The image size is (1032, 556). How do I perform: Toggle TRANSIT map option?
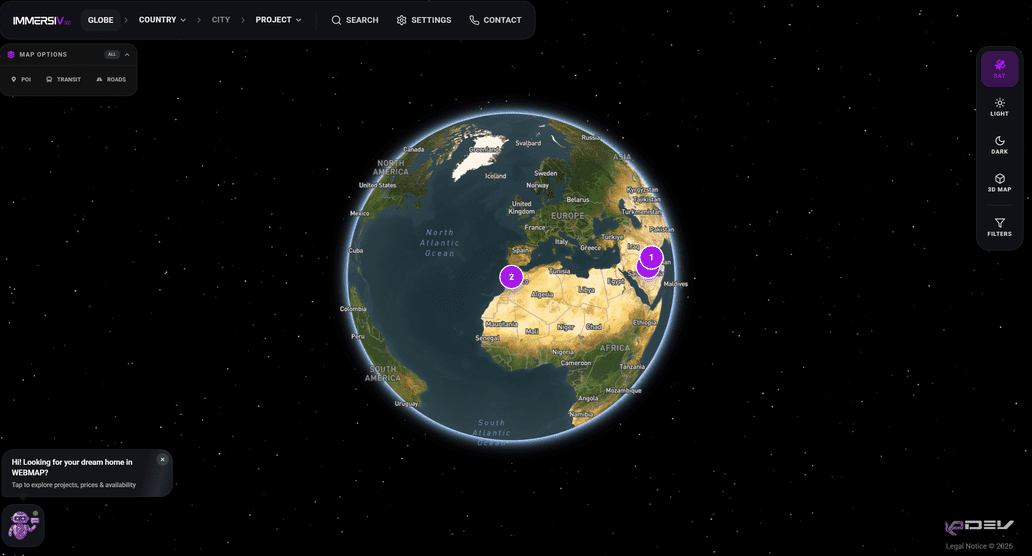(x=63, y=80)
